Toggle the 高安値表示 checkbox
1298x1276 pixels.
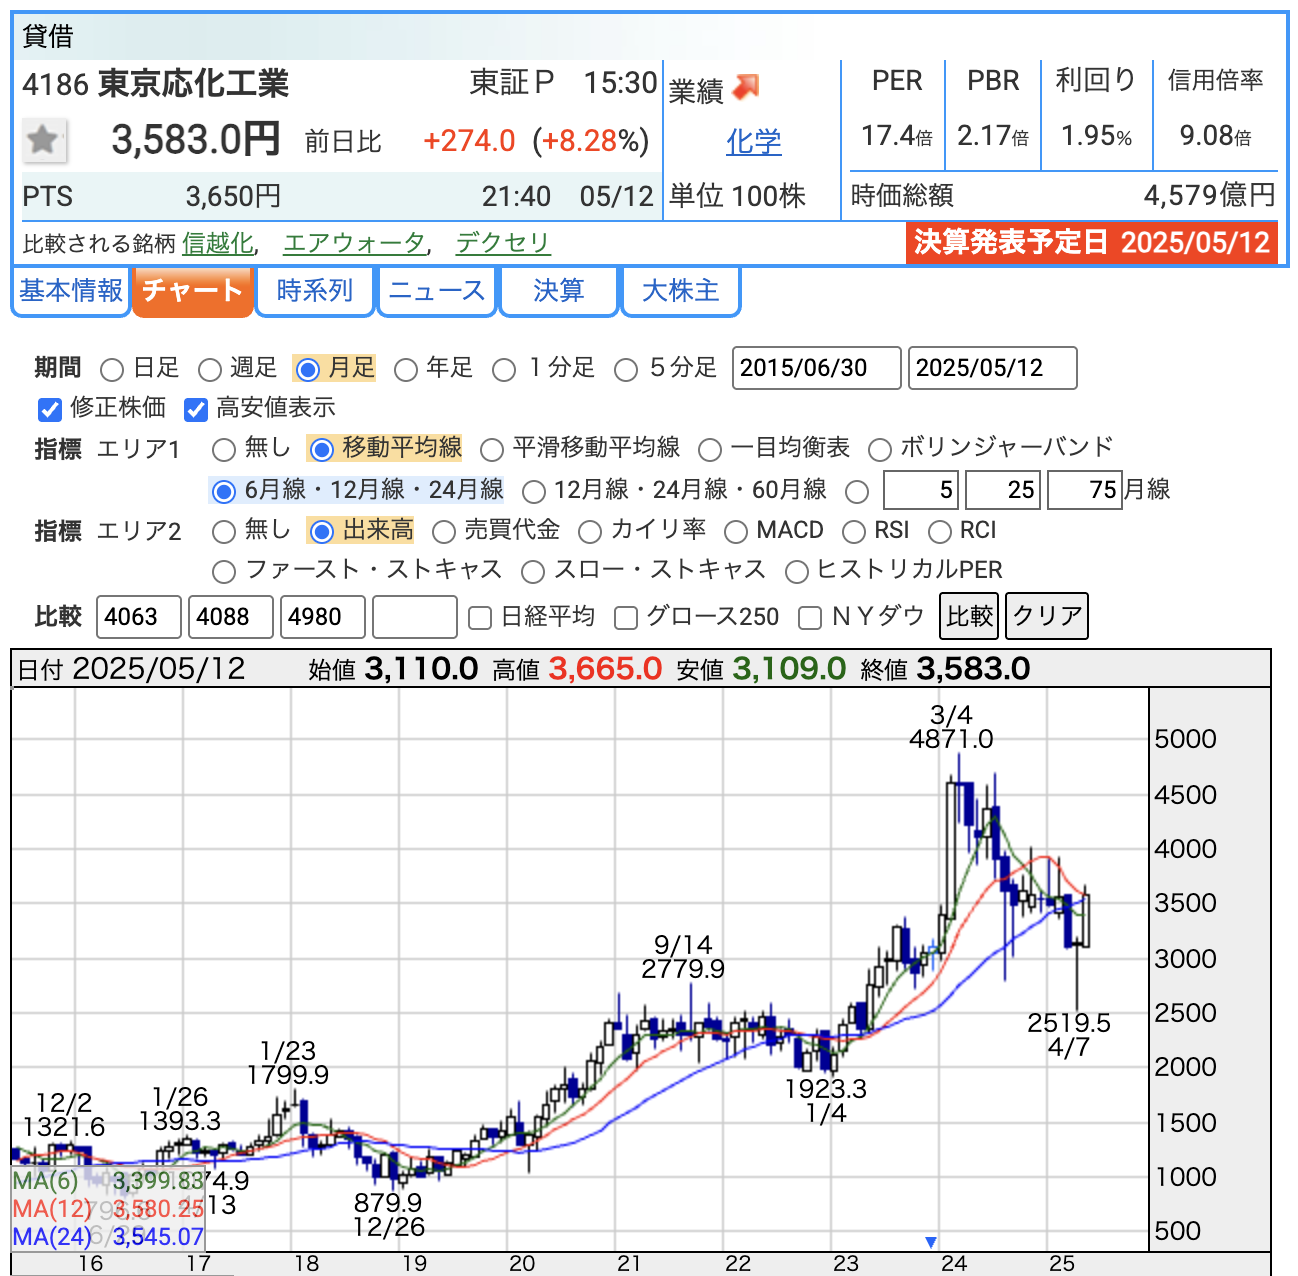pyautogui.click(x=196, y=409)
